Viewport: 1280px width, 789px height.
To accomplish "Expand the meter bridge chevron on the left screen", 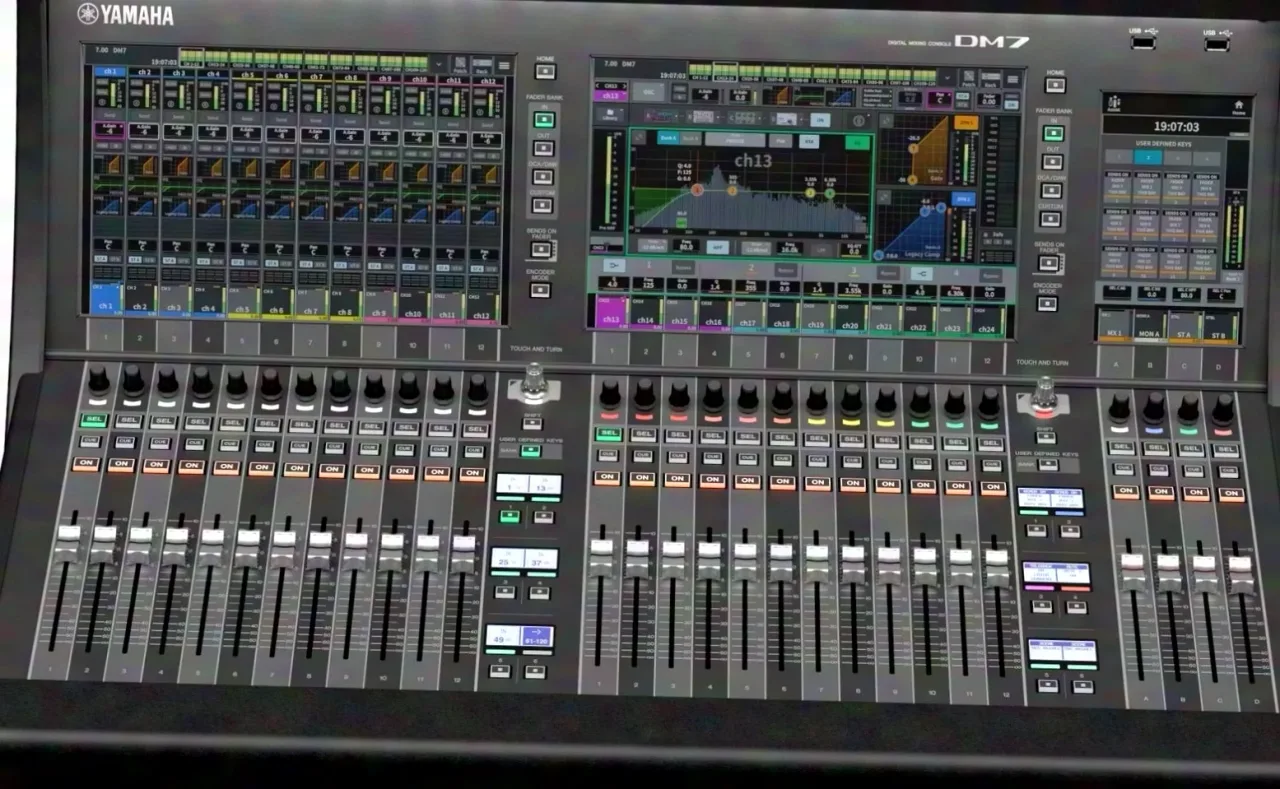I will point(439,64).
